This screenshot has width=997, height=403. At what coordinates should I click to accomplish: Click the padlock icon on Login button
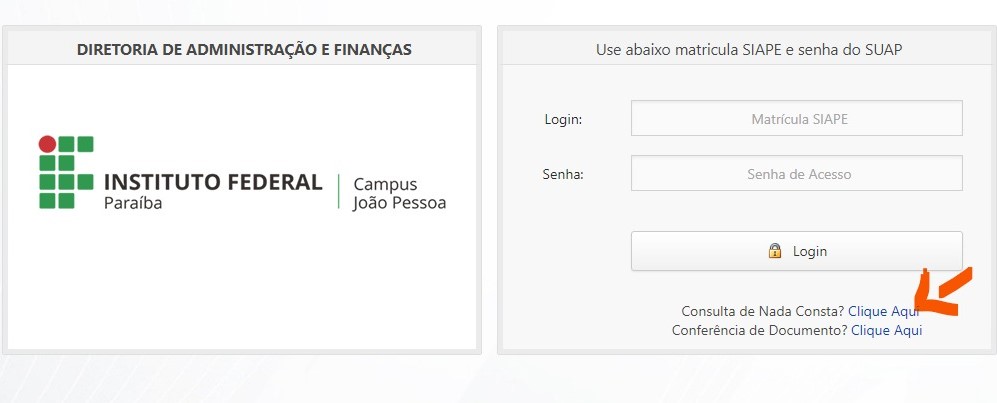click(775, 251)
